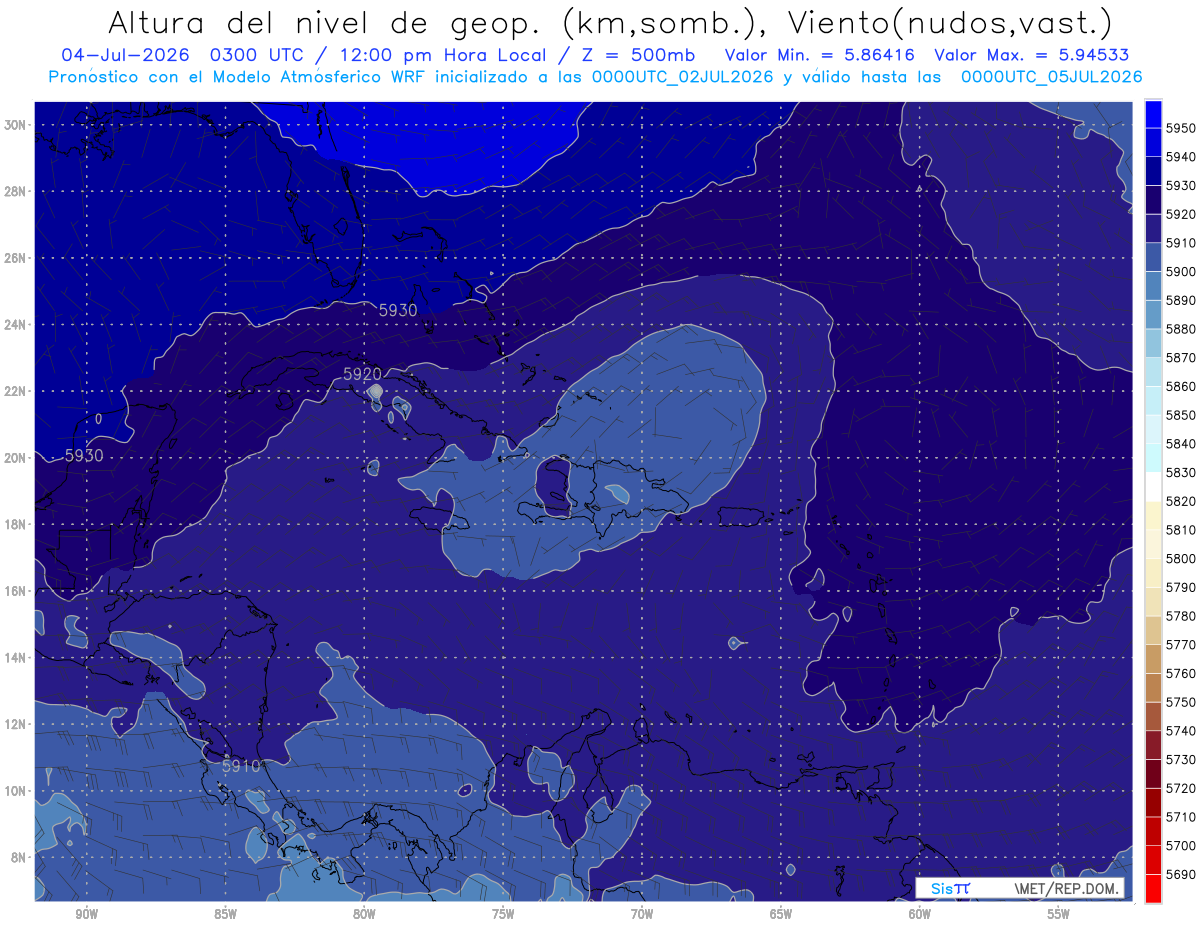The image size is (1200, 927).
Task: Click longitude label '70W'
Action: click(642, 914)
